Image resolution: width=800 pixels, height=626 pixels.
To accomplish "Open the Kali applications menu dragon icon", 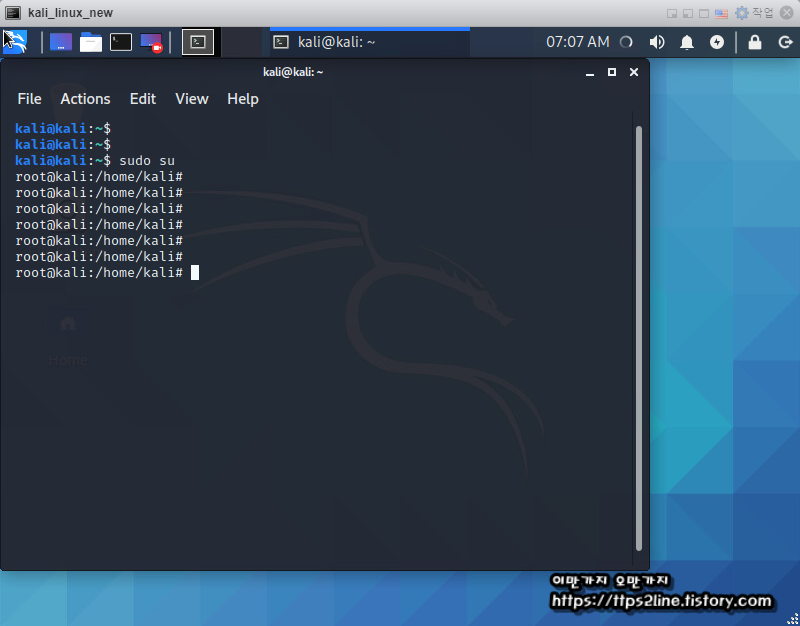I will [x=14, y=42].
